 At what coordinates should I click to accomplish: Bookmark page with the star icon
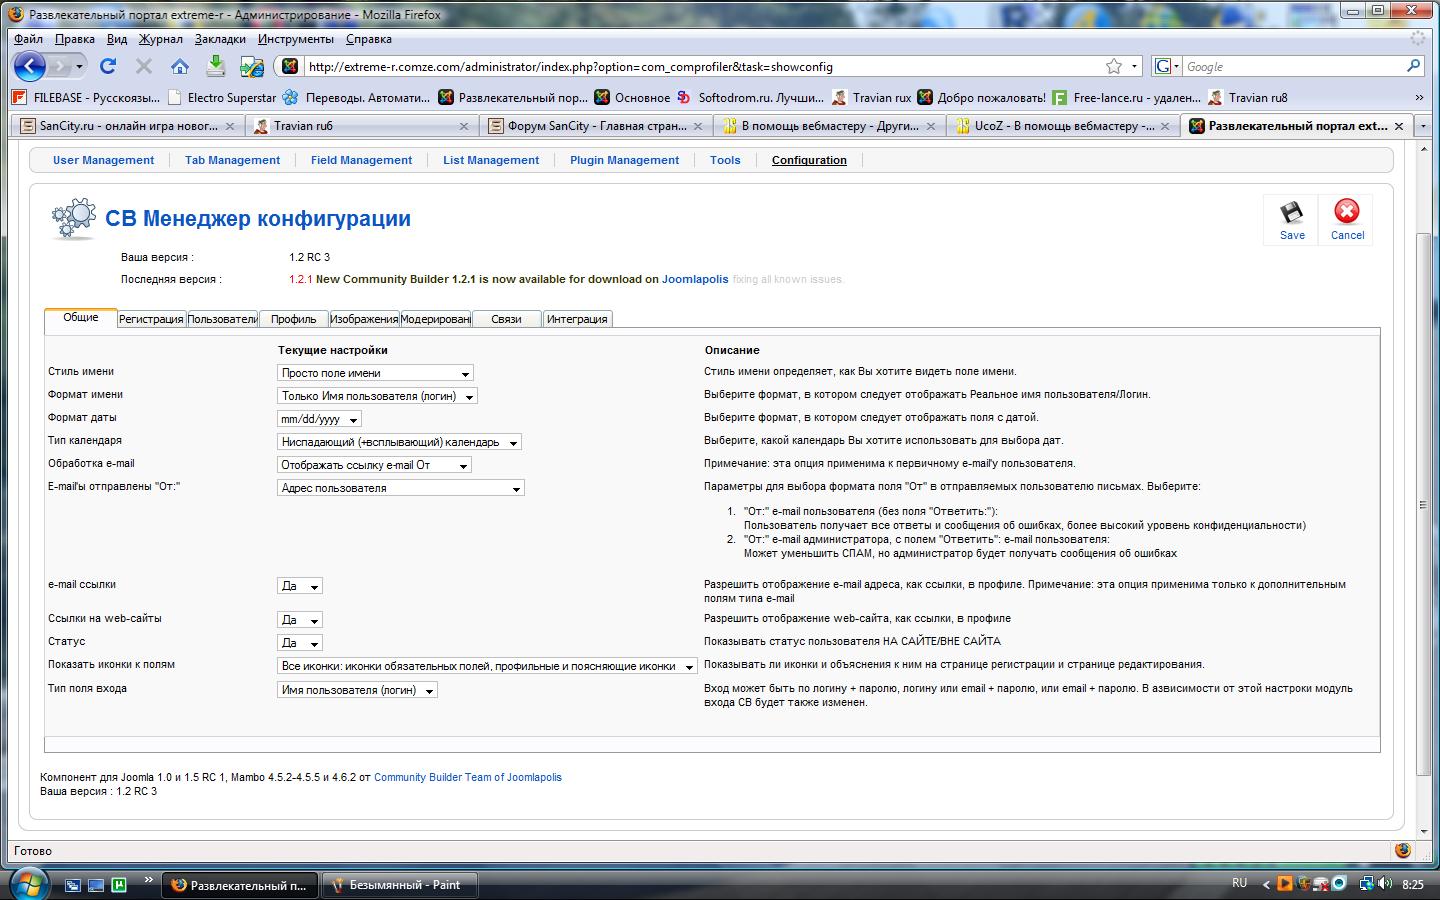[1114, 66]
